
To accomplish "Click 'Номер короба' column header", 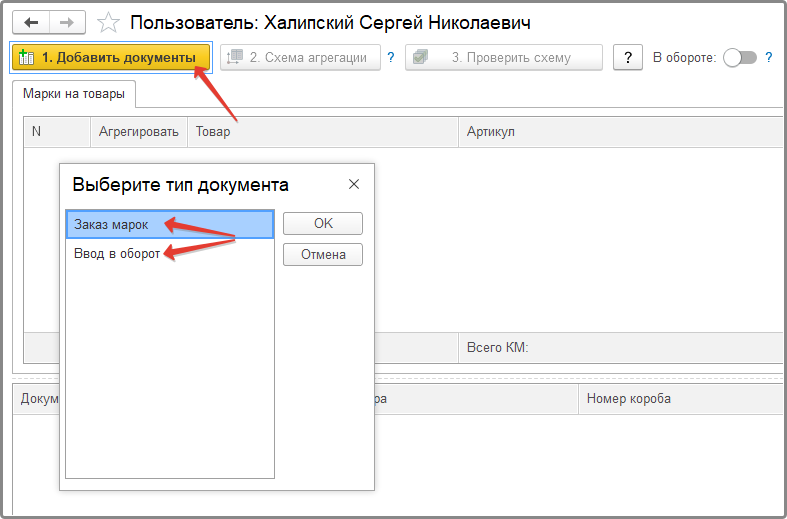I will (x=681, y=399).
